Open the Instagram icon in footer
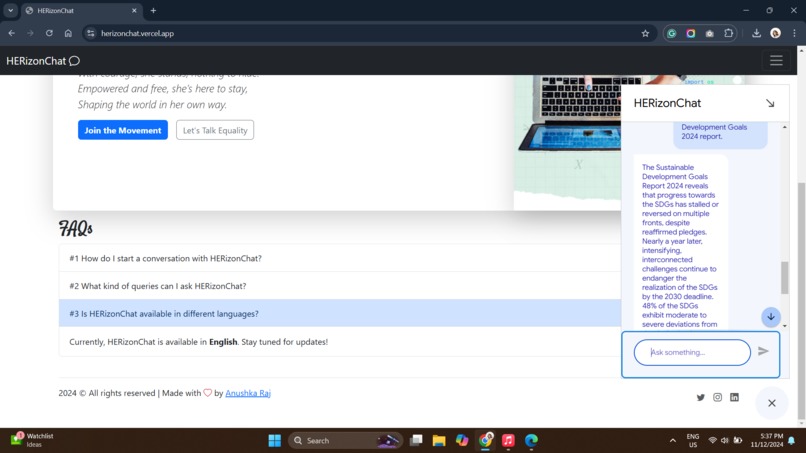 coord(718,397)
